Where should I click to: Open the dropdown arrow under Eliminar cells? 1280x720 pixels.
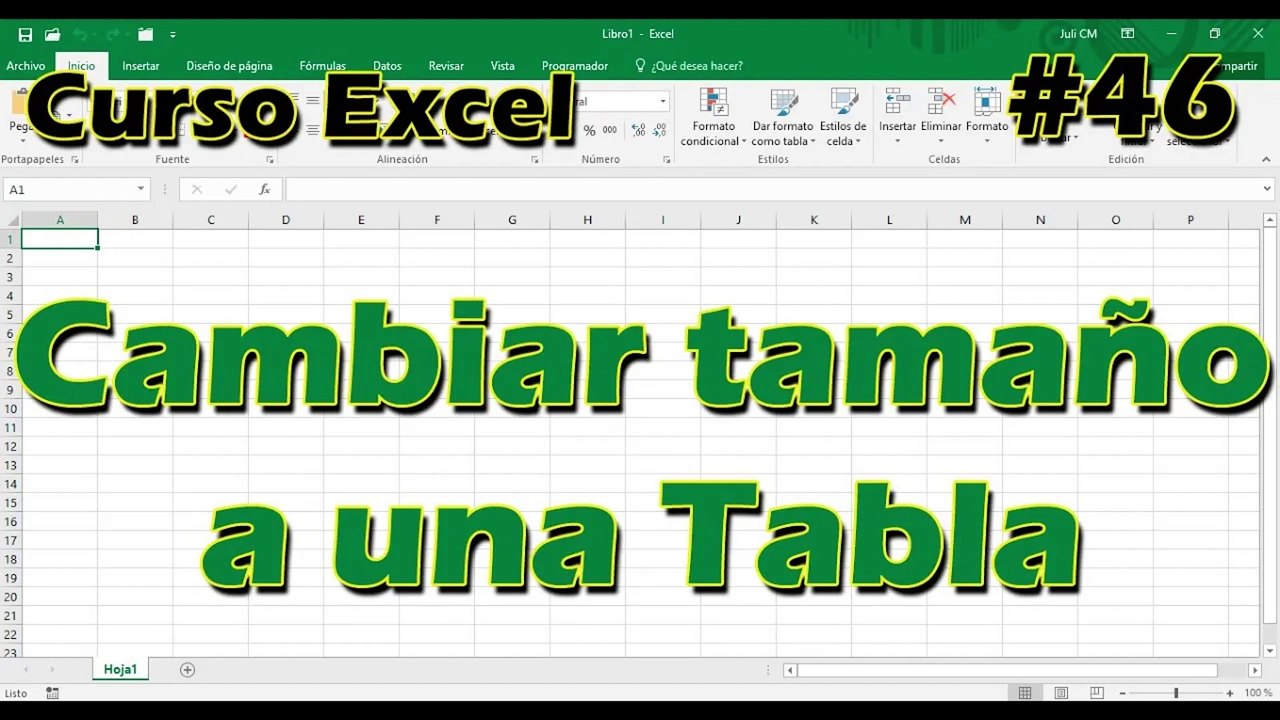(x=941, y=141)
